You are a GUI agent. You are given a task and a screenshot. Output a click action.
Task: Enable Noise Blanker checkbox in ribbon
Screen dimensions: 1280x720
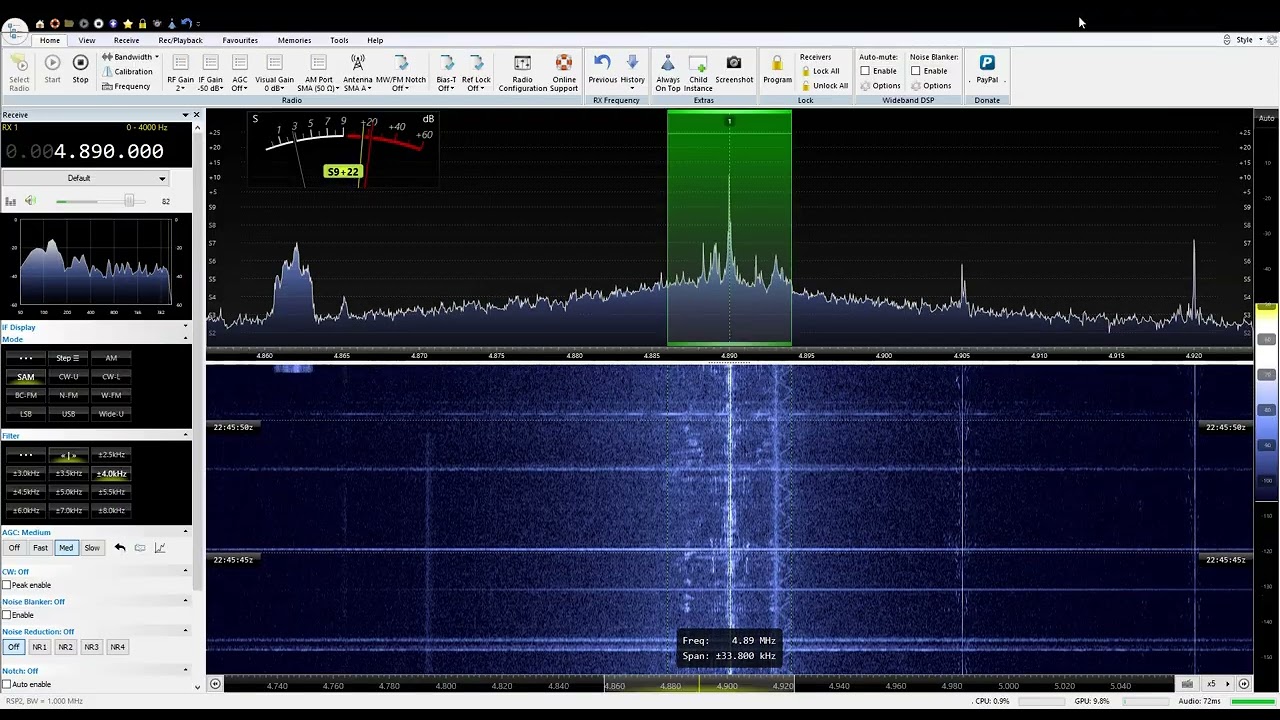[915, 71]
